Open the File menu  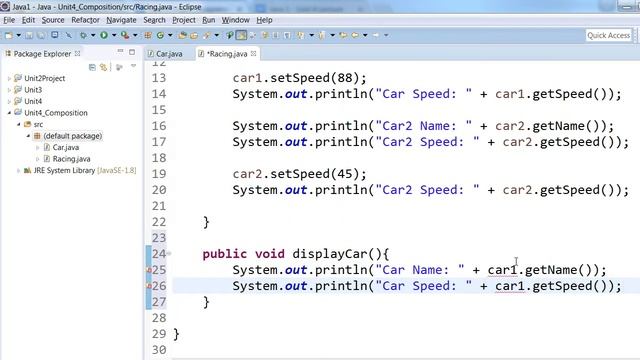coord(9,20)
